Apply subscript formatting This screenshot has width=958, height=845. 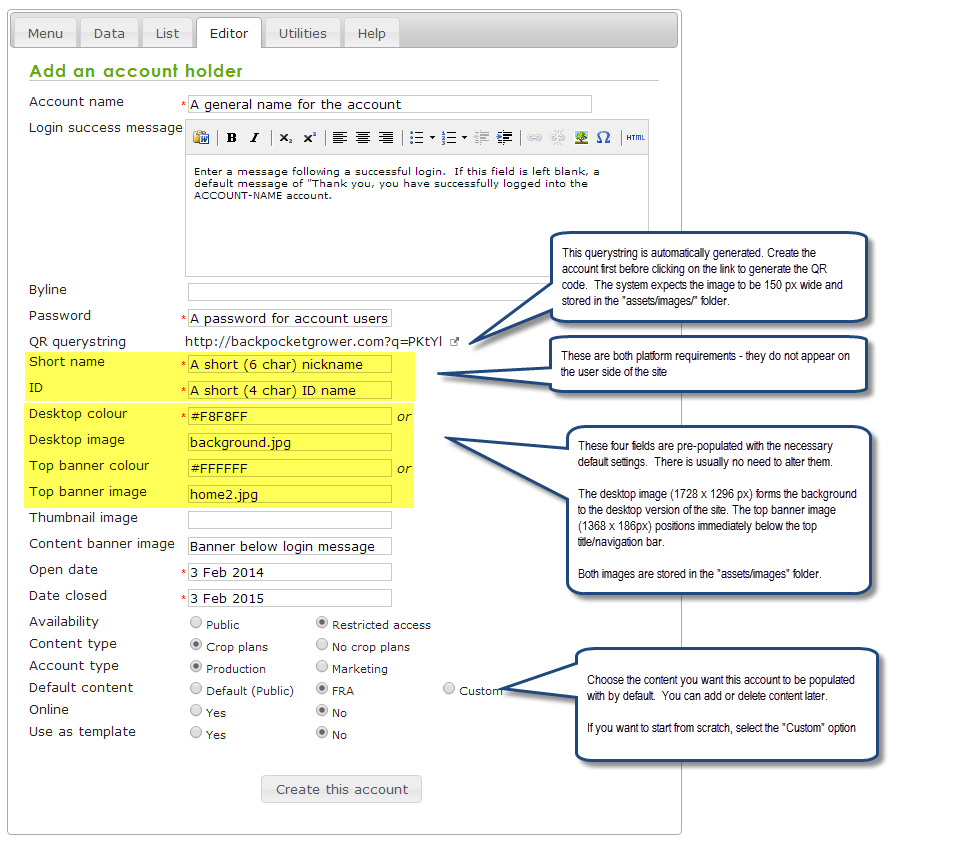pos(285,138)
